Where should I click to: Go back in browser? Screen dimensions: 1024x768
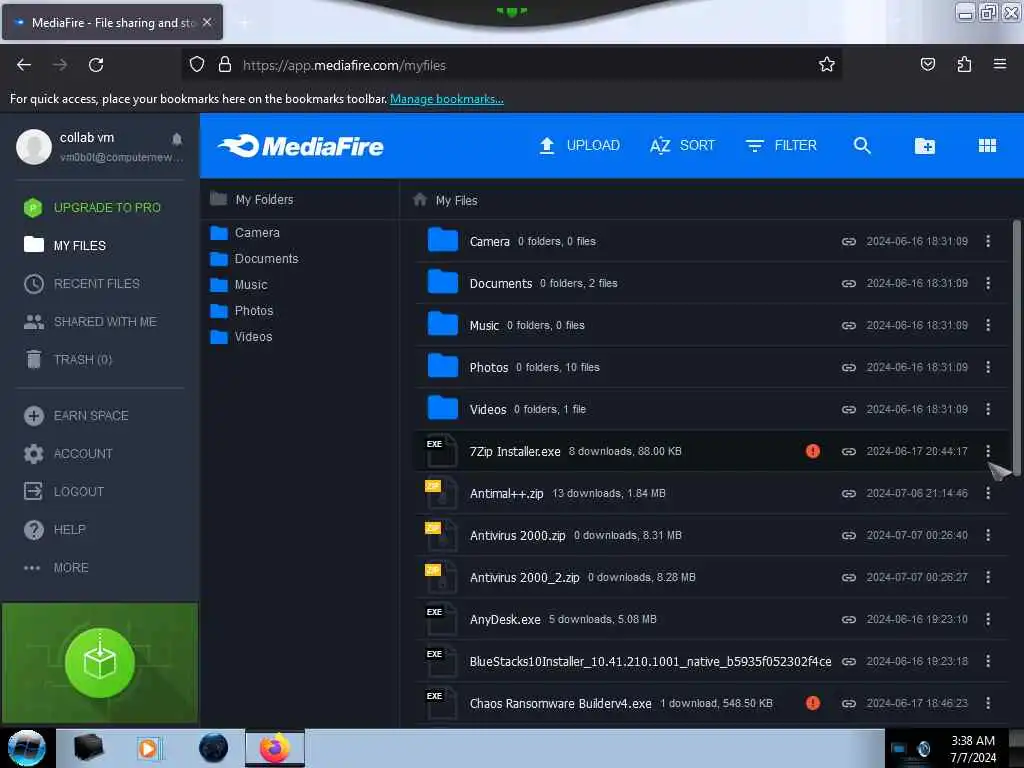pyautogui.click(x=24, y=65)
